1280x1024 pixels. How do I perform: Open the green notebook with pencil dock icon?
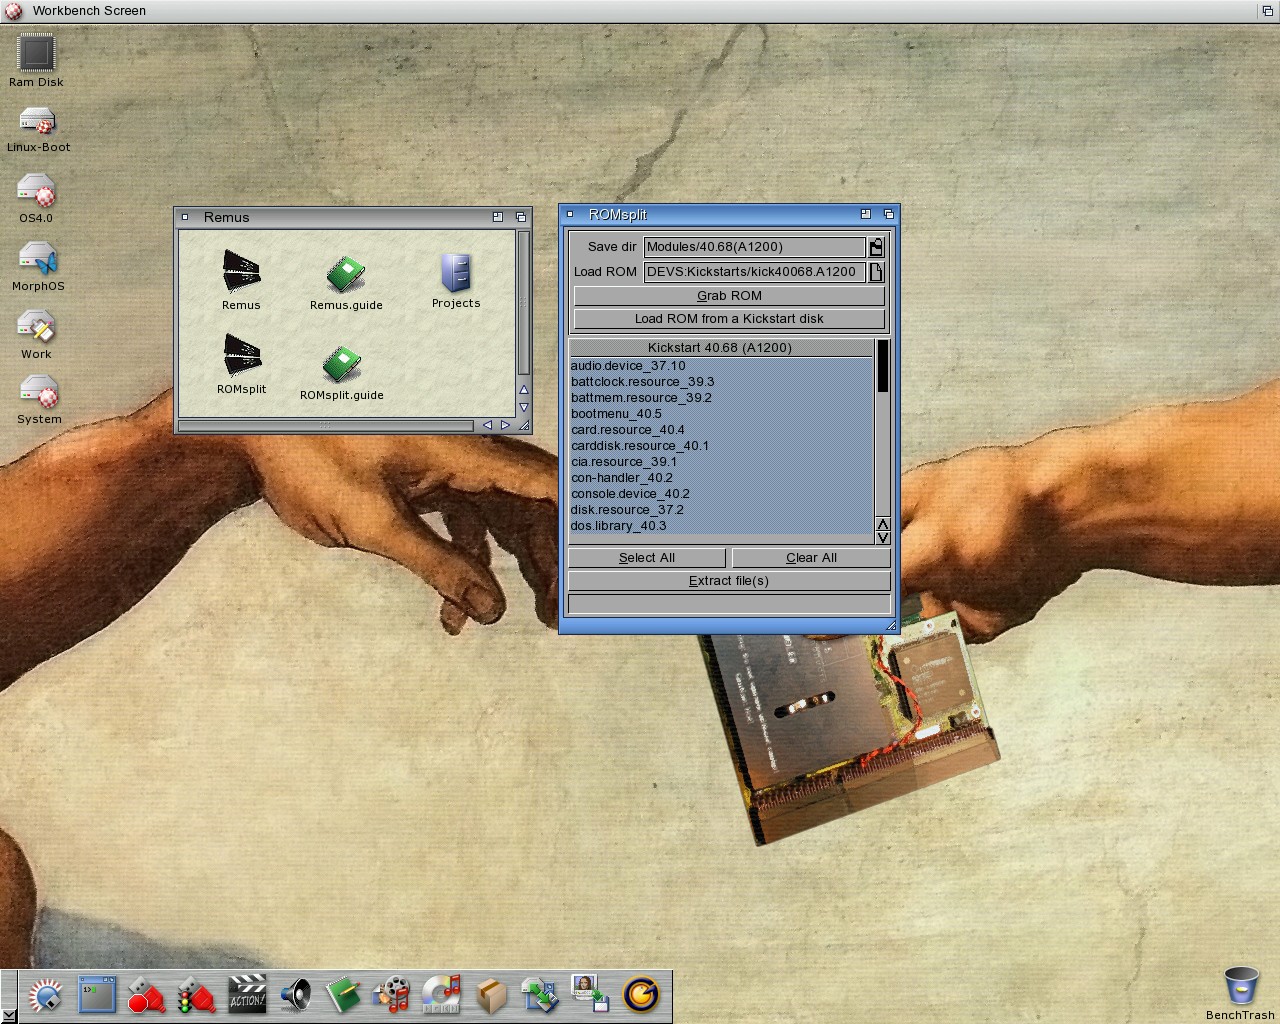(x=343, y=996)
